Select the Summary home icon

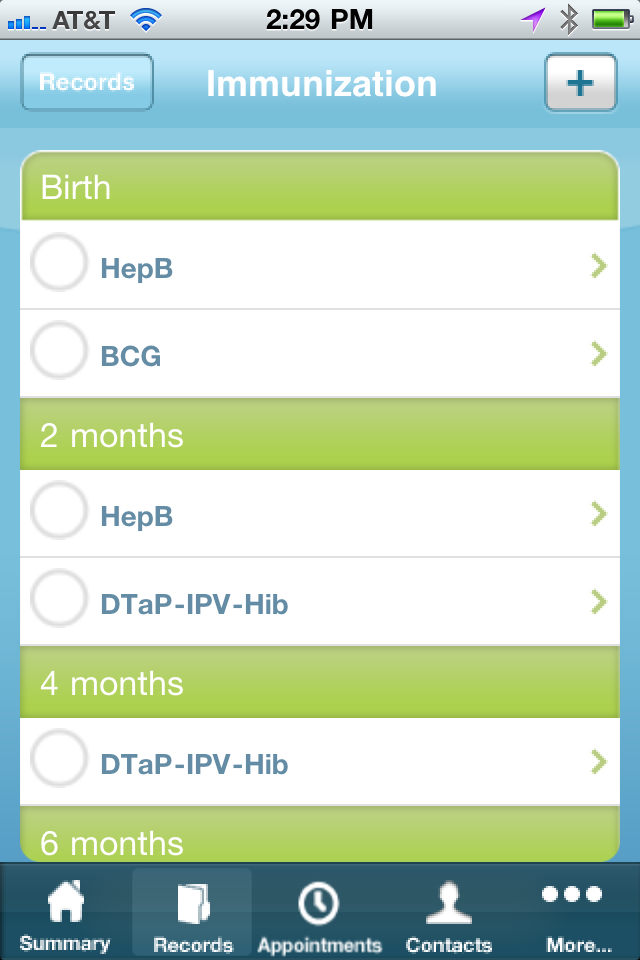click(x=65, y=903)
